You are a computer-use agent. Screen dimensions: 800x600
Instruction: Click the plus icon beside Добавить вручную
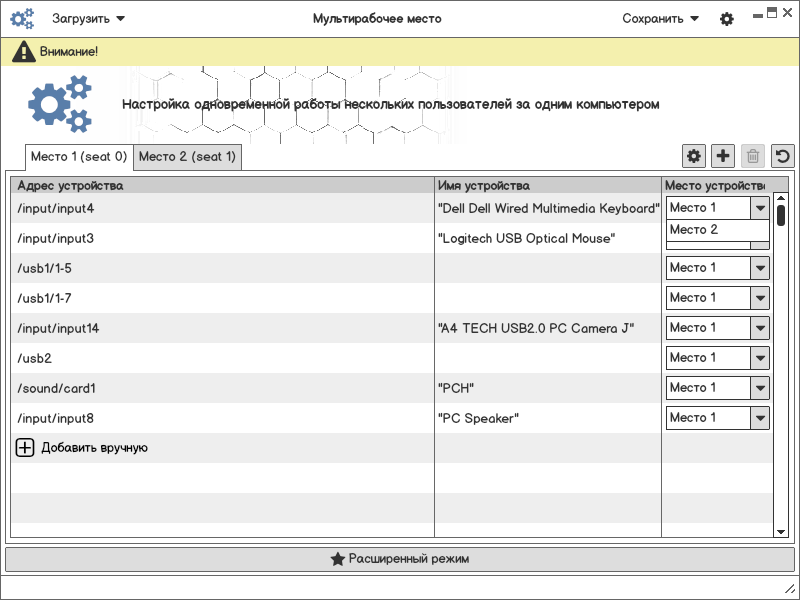tap(24, 448)
